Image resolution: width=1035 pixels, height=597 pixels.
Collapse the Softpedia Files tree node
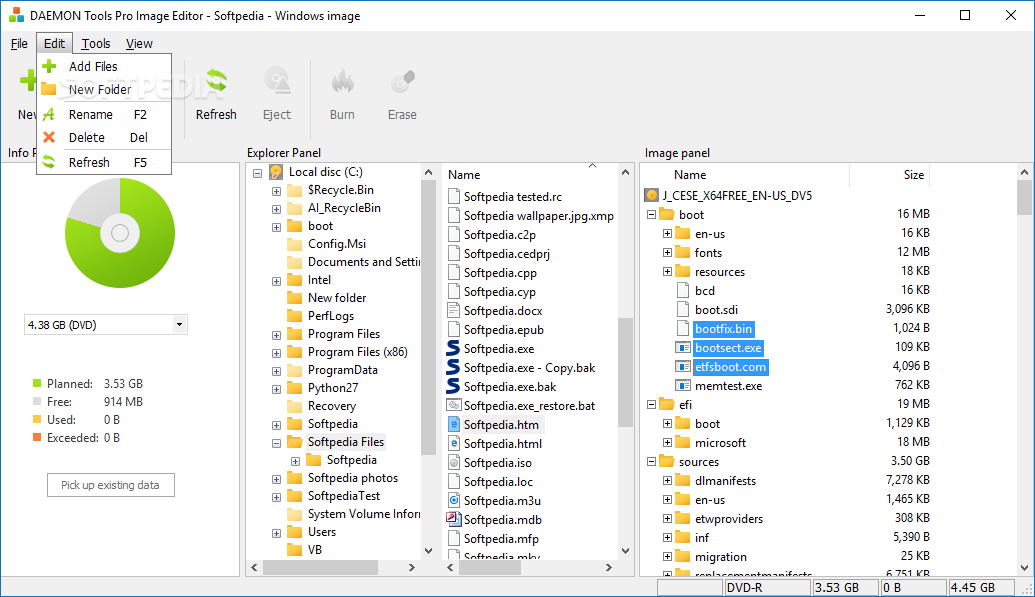(x=277, y=443)
